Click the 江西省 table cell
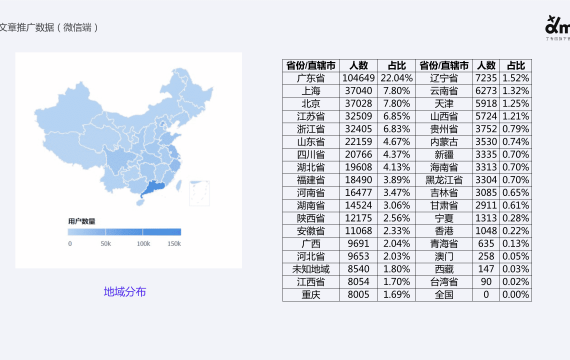This screenshot has height=360, width=570. click(311, 282)
